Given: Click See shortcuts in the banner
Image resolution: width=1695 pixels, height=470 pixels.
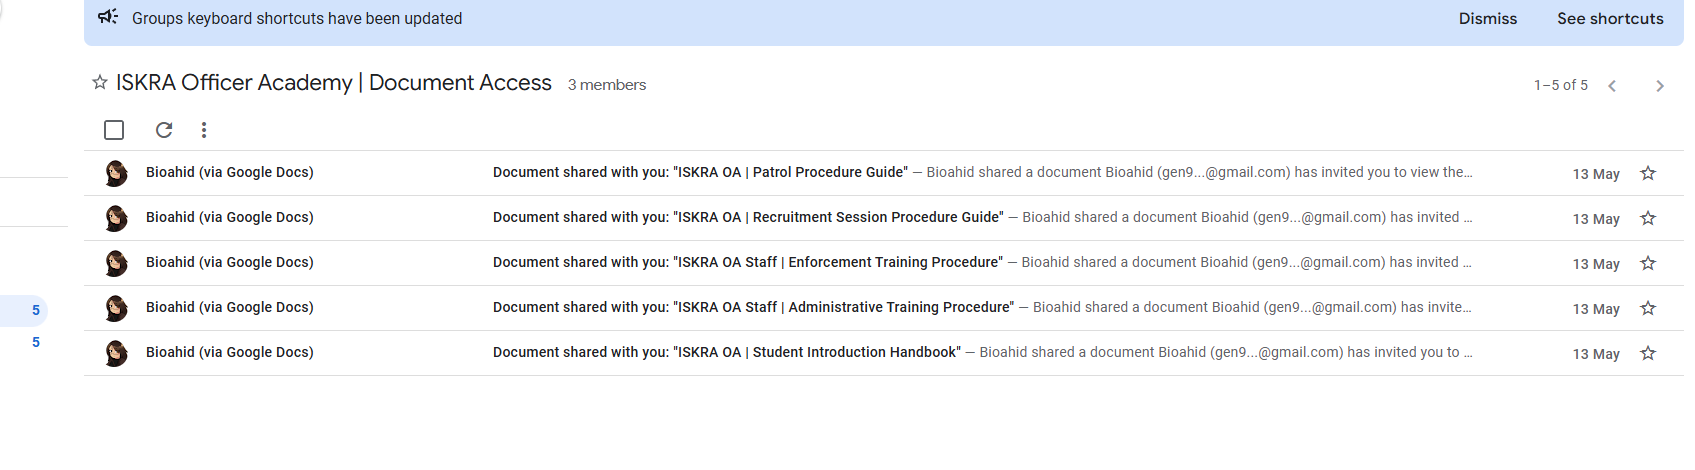Looking at the screenshot, I should (1610, 19).
